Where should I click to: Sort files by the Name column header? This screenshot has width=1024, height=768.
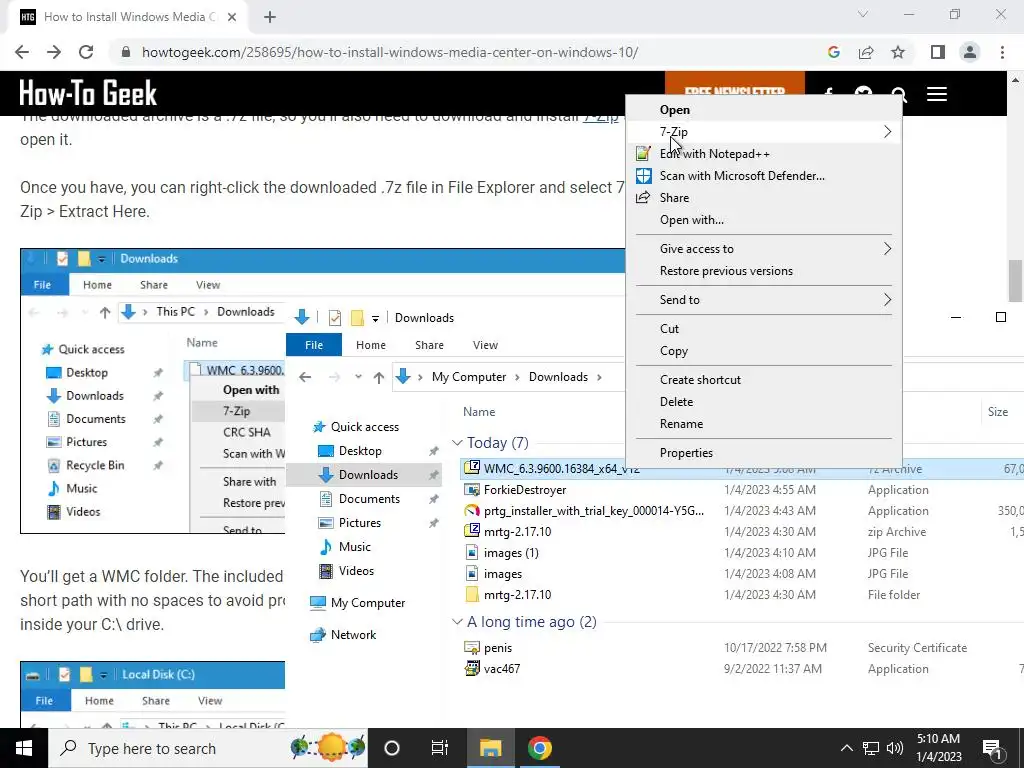tap(479, 412)
